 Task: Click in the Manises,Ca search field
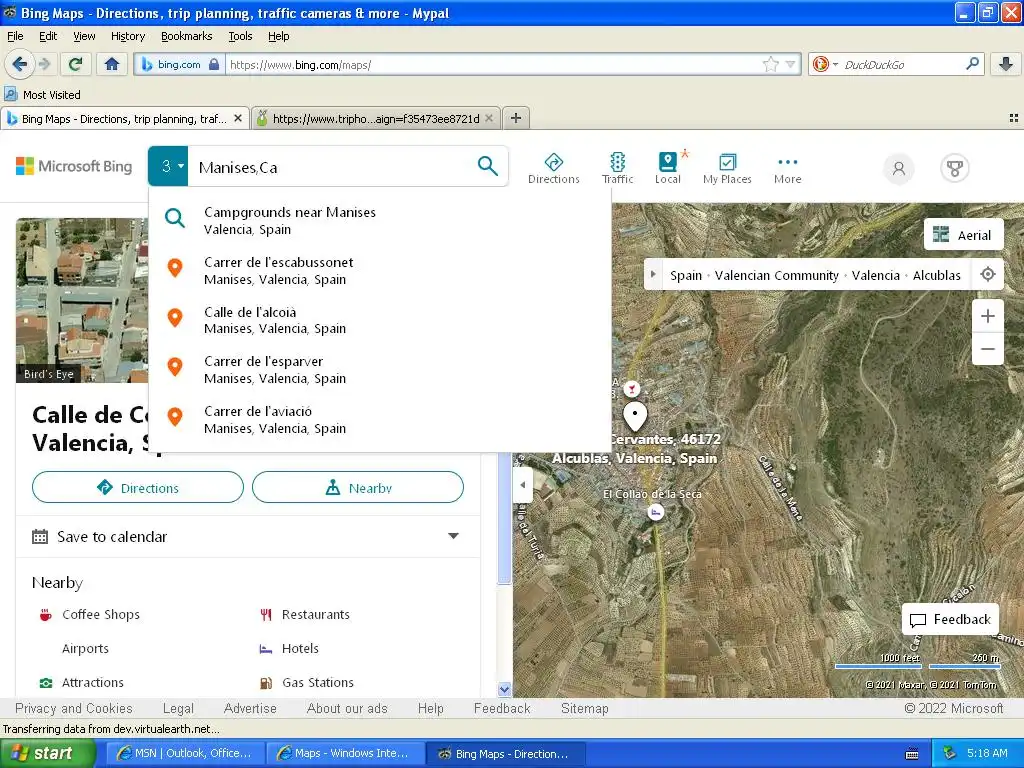point(330,167)
